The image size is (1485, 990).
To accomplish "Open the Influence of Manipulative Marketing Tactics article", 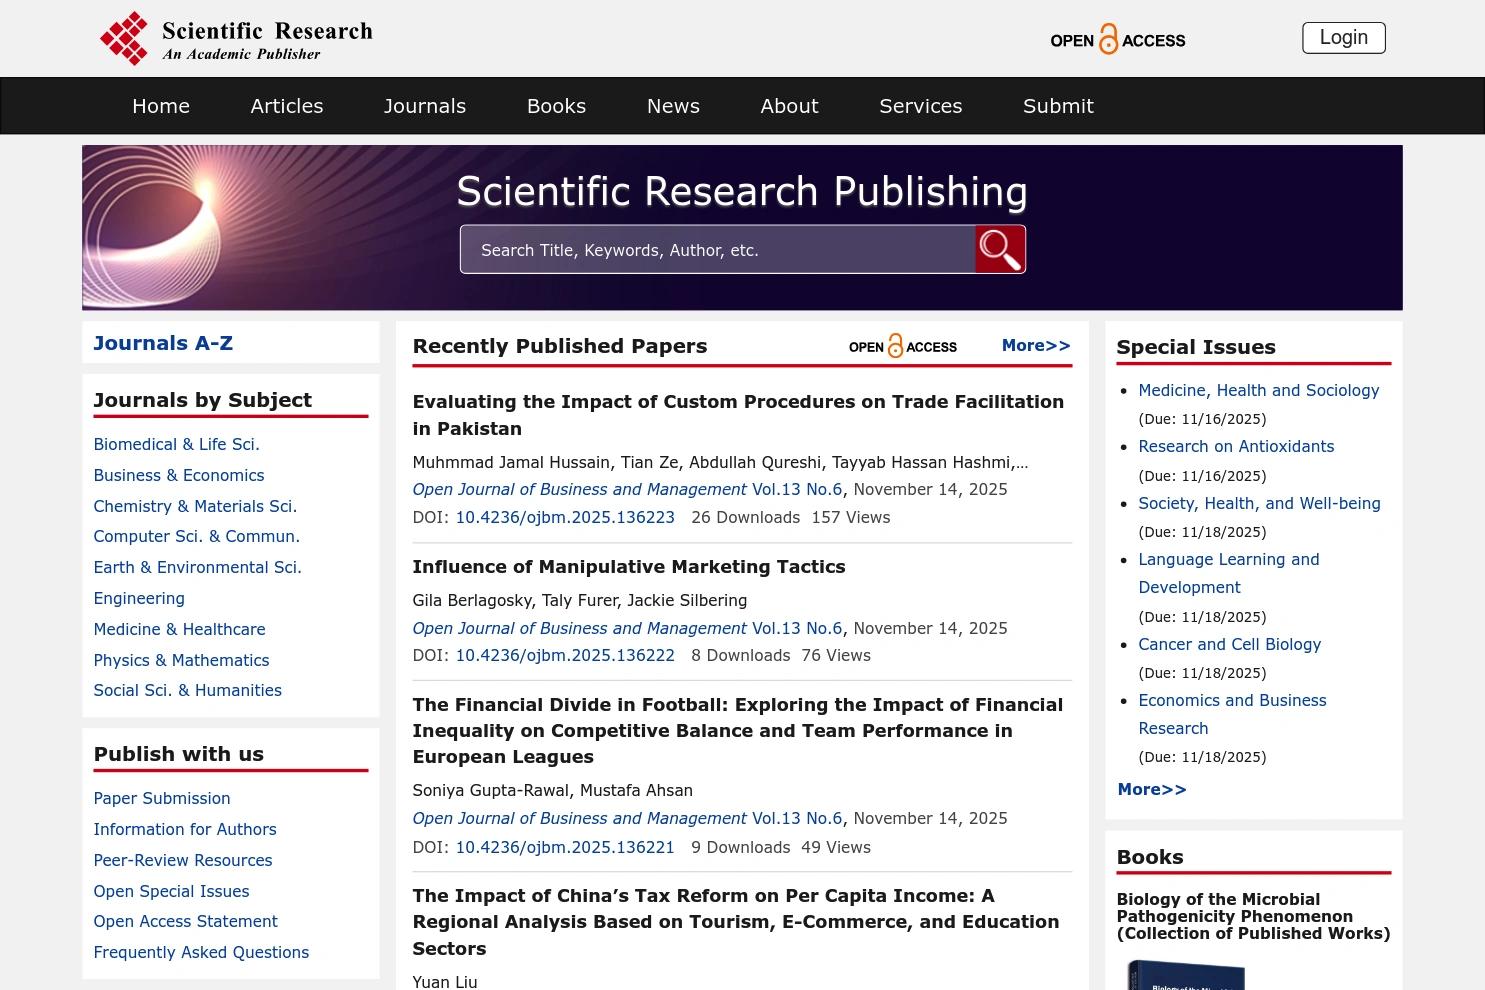I will pos(628,566).
